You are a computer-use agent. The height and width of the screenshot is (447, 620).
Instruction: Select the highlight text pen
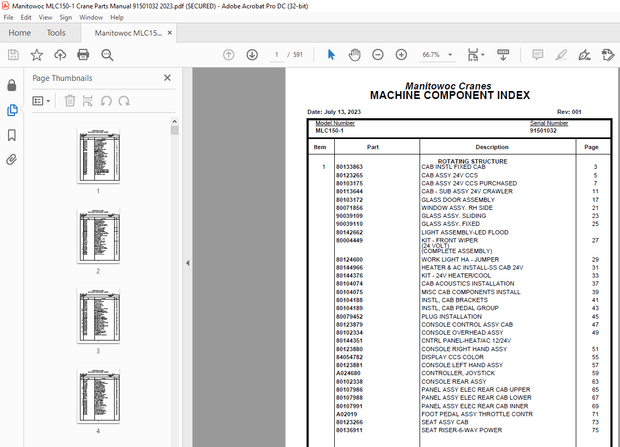click(561, 55)
